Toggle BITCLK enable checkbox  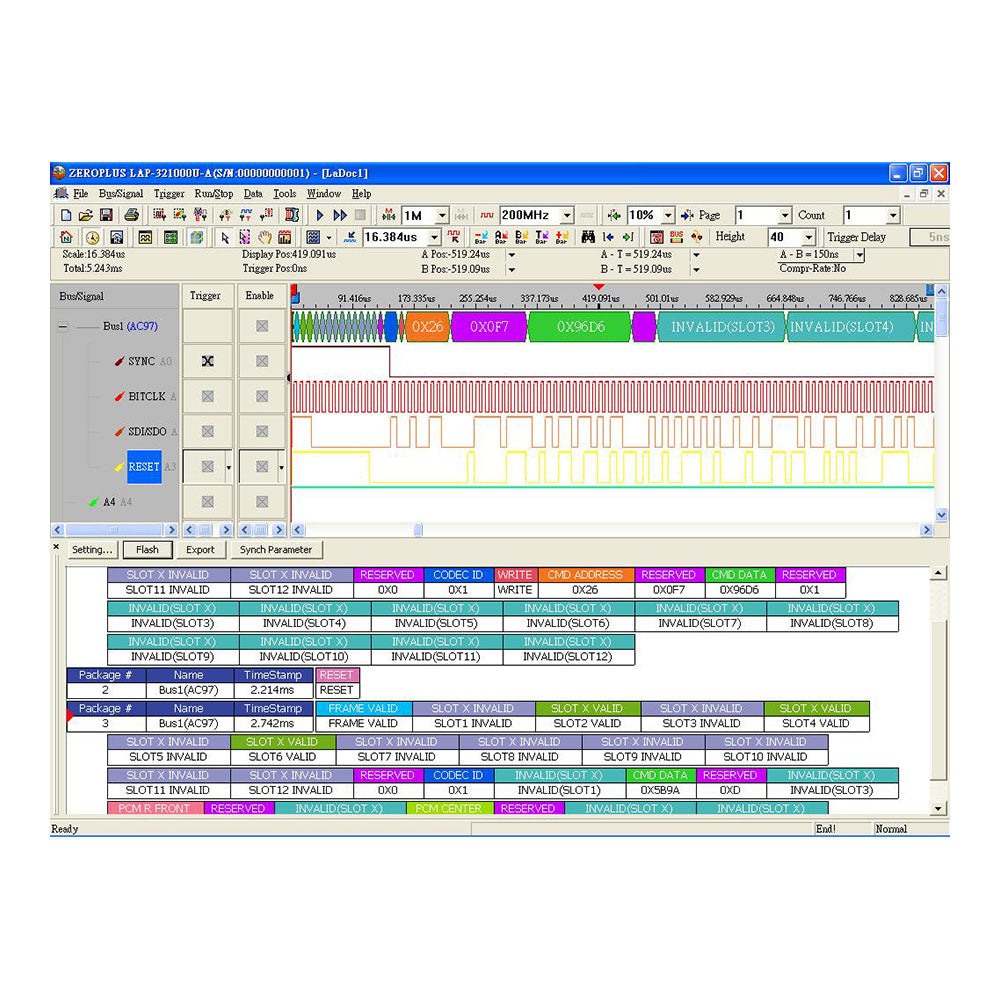point(262,396)
